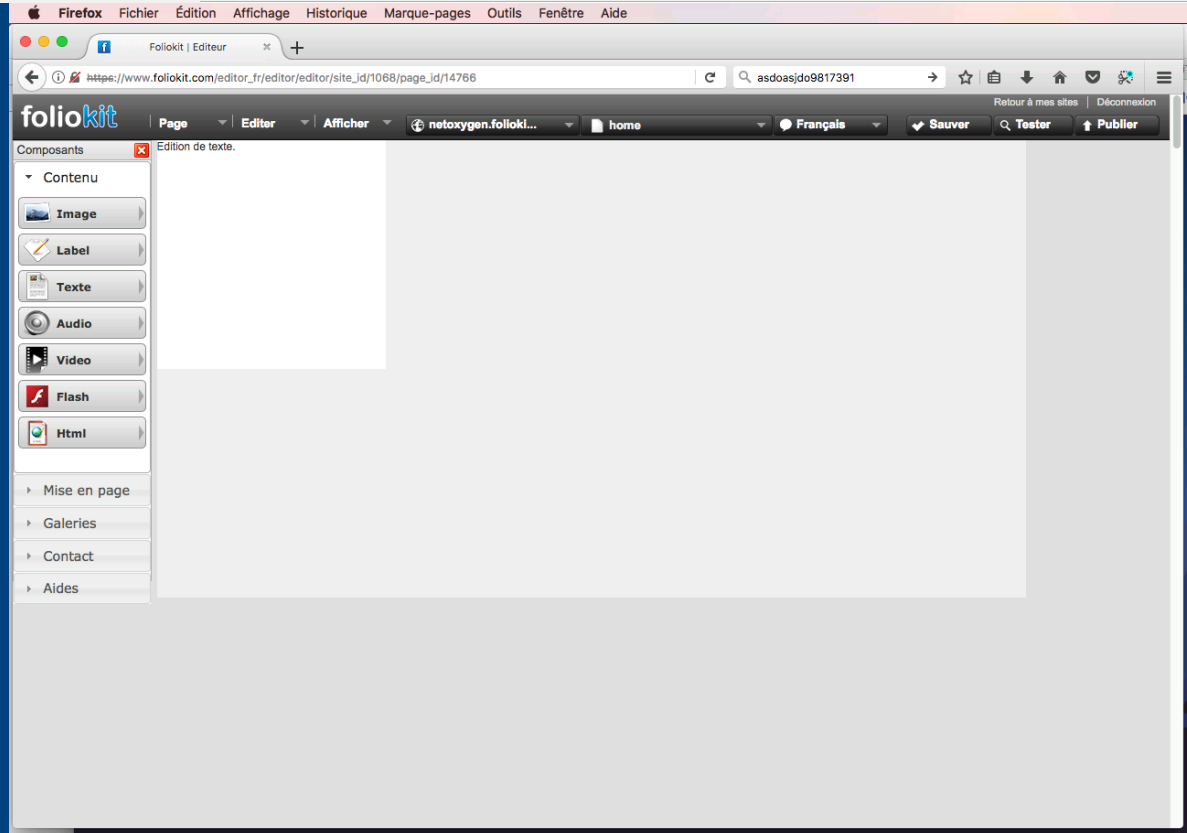Close the Composants panel
This screenshot has height=833, width=1187.
pyautogui.click(x=141, y=151)
